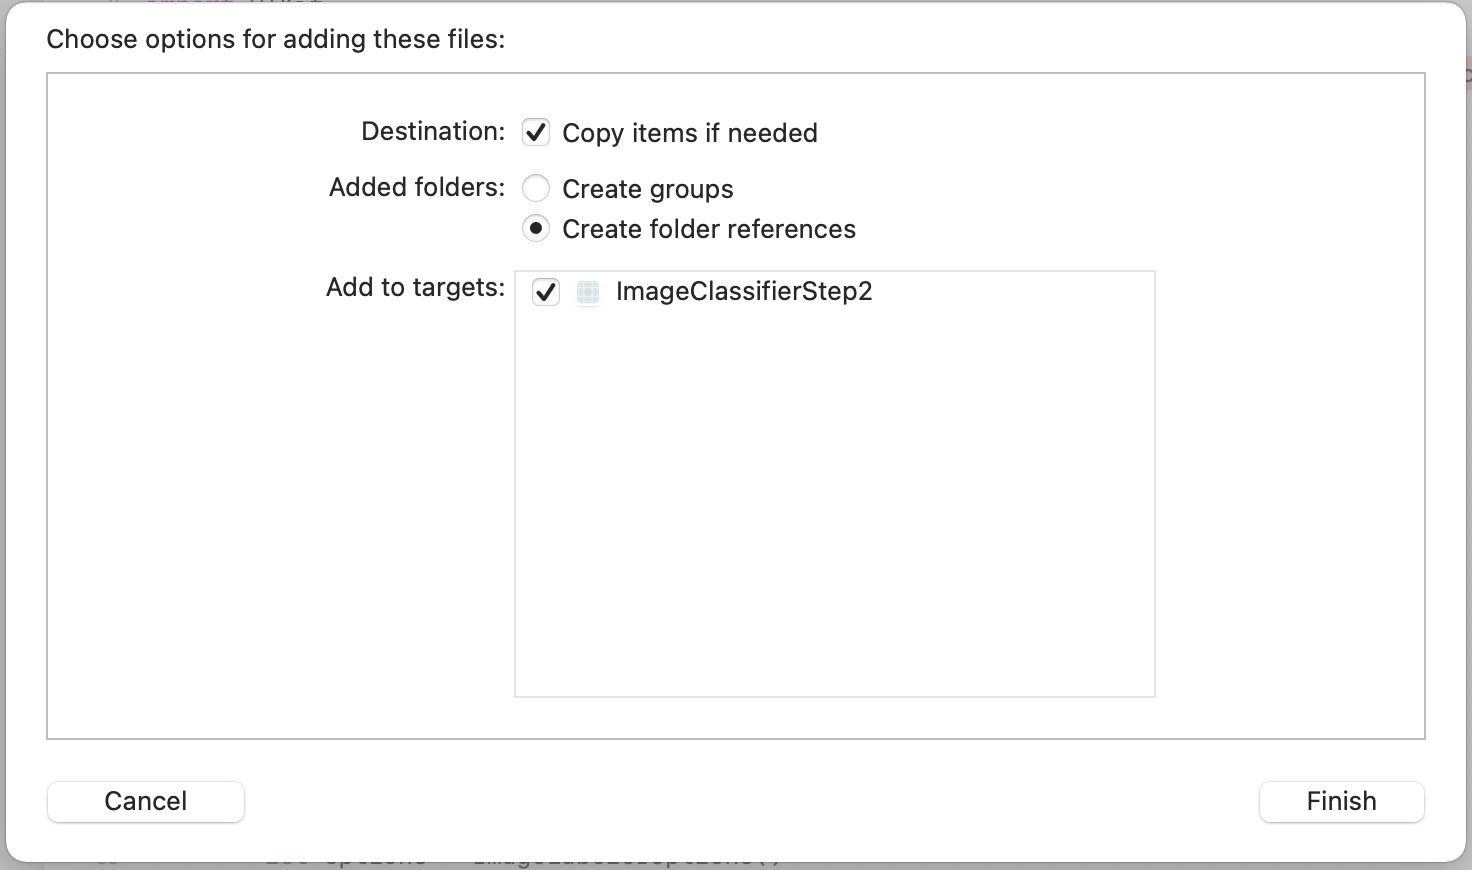Select the "Create groups" radio button
1472x870 pixels.
coord(537,188)
